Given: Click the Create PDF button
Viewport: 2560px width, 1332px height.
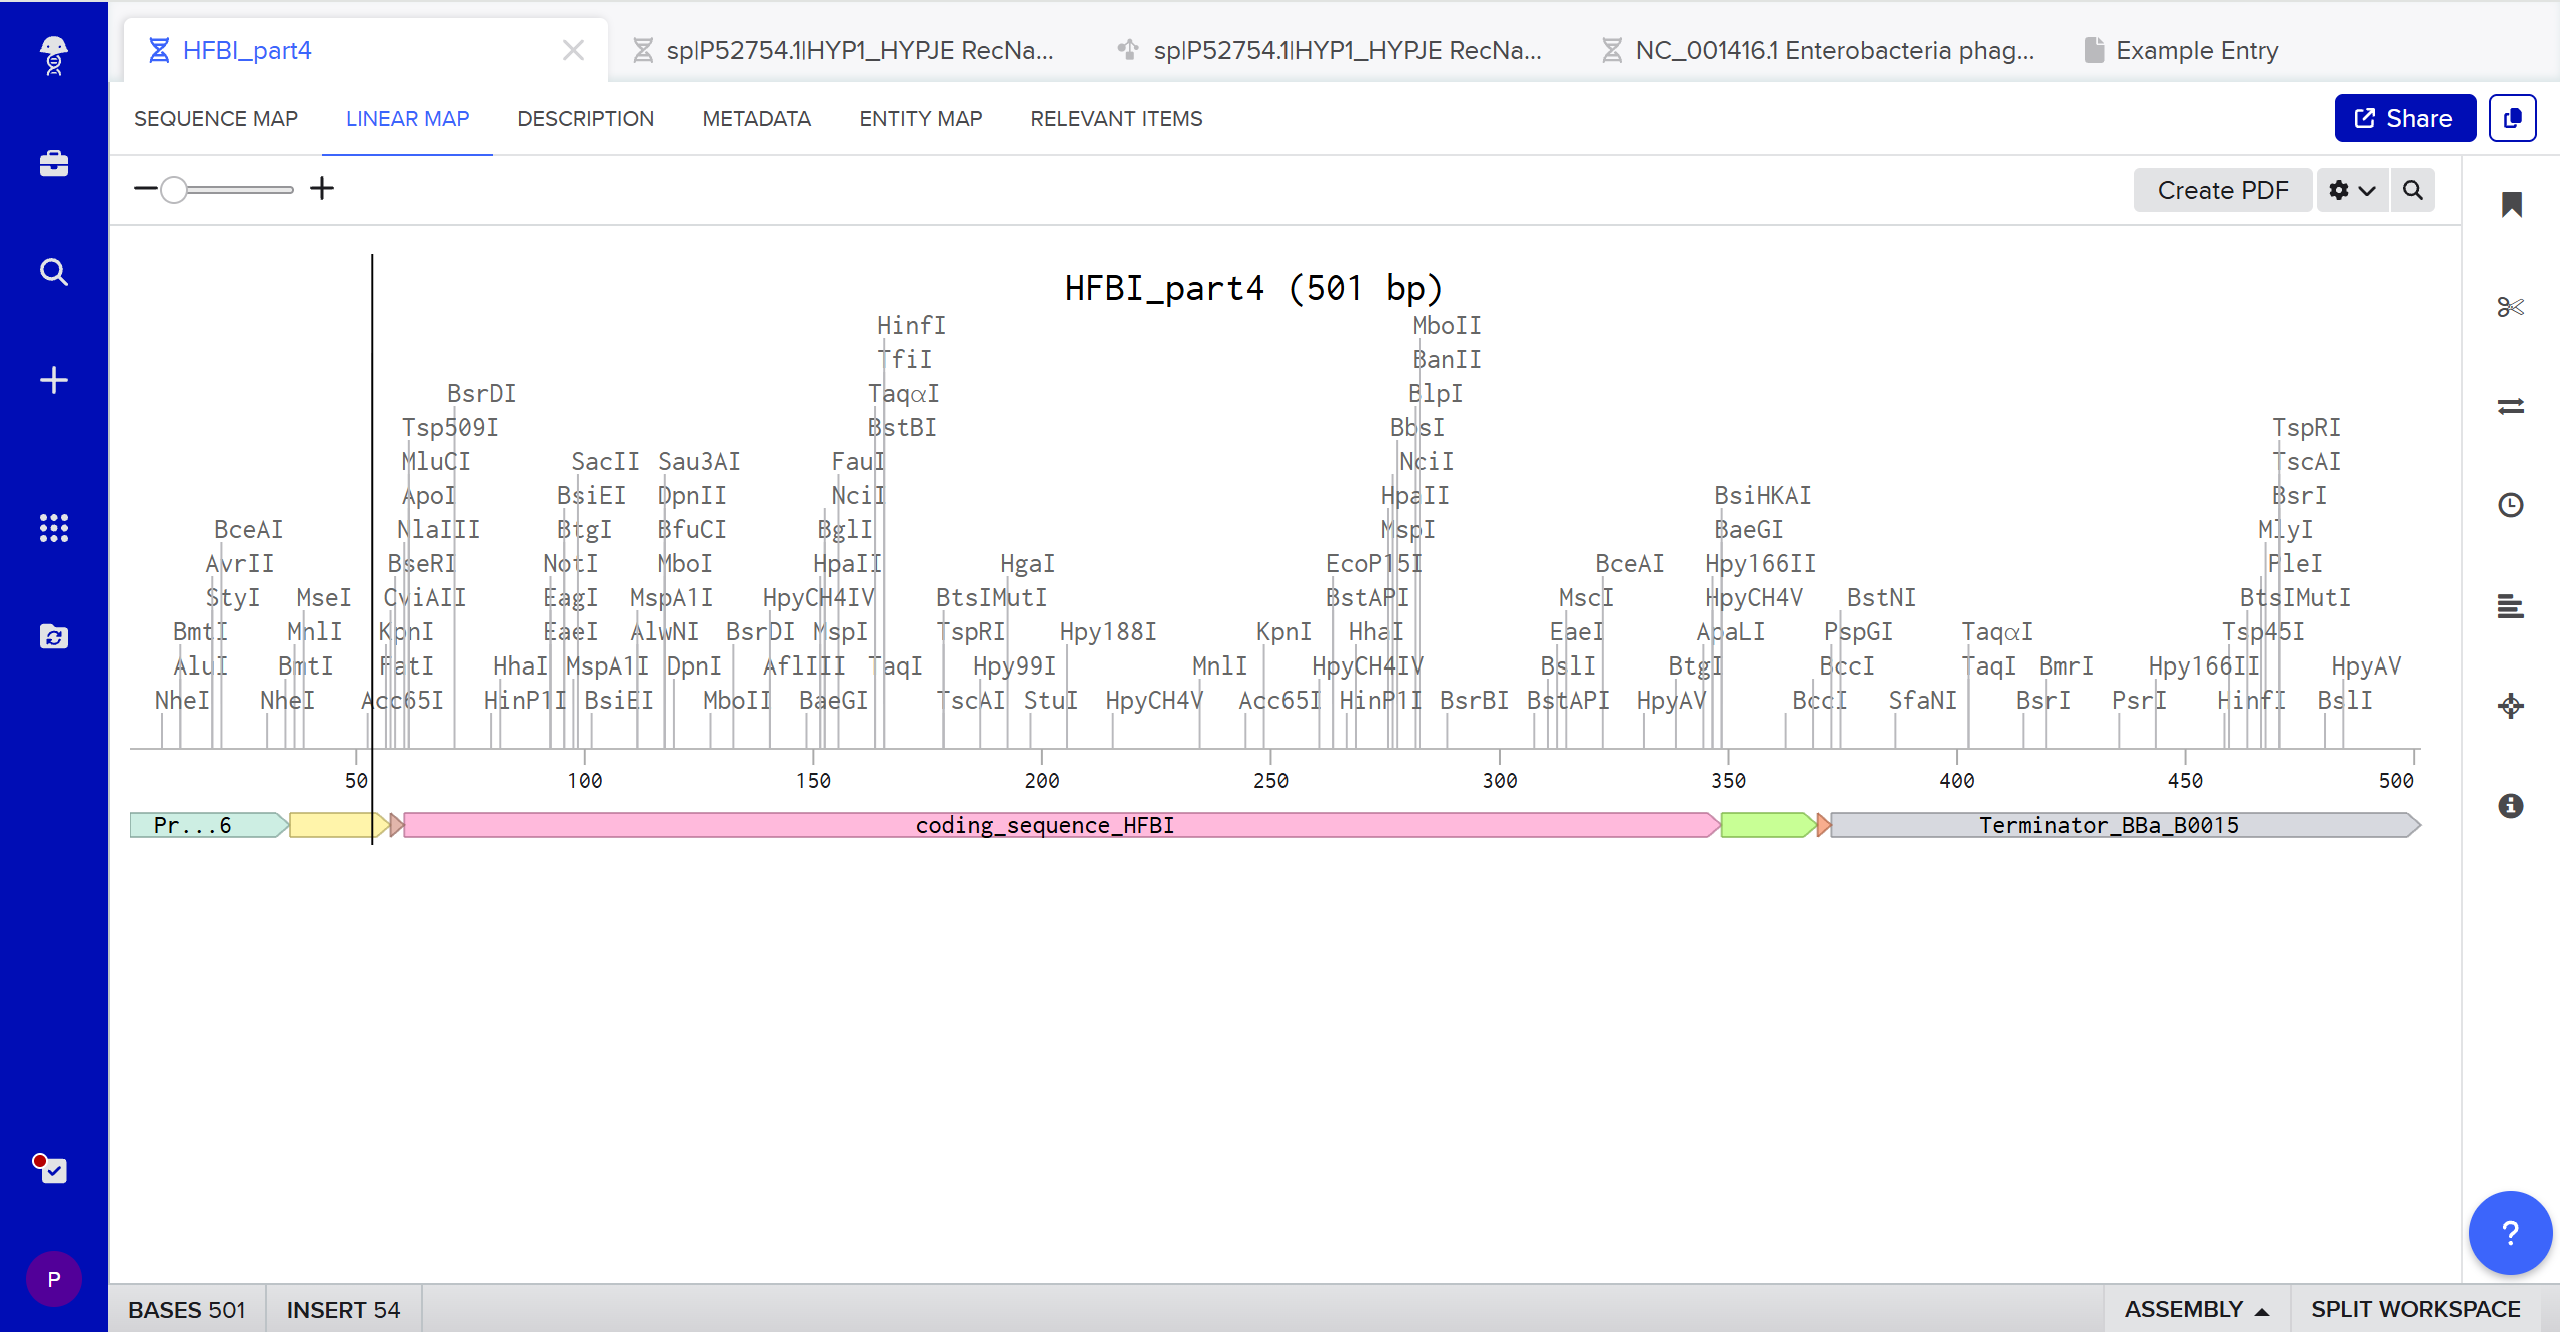Looking at the screenshot, I should tap(2222, 190).
